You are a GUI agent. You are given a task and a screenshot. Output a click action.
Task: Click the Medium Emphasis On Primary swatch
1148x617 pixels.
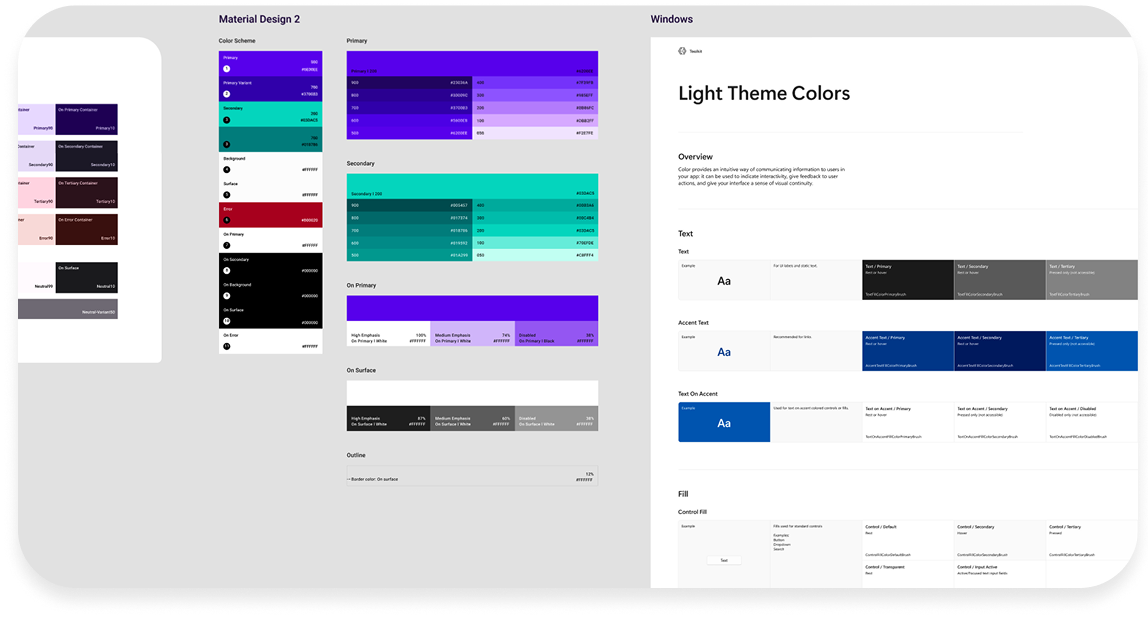click(473, 335)
